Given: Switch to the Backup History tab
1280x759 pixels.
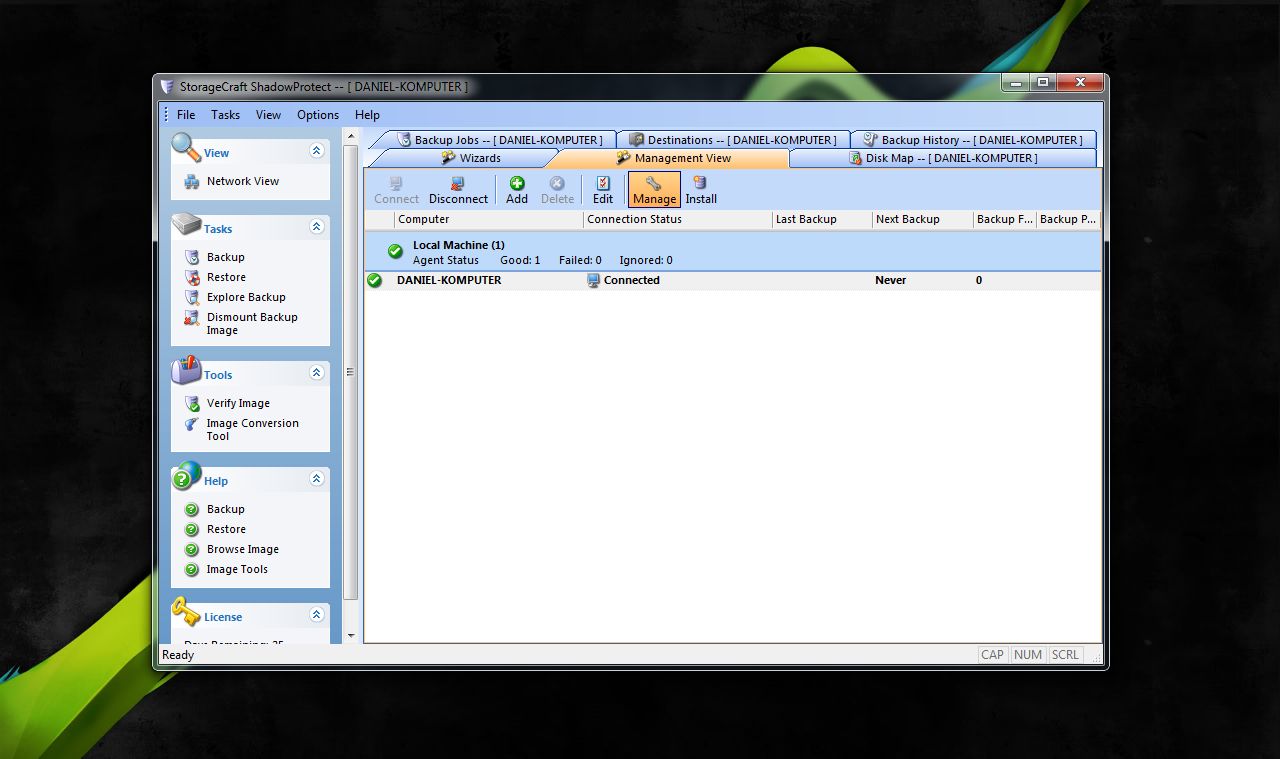Looking at the screenshot, I should [x=972, y=140].
